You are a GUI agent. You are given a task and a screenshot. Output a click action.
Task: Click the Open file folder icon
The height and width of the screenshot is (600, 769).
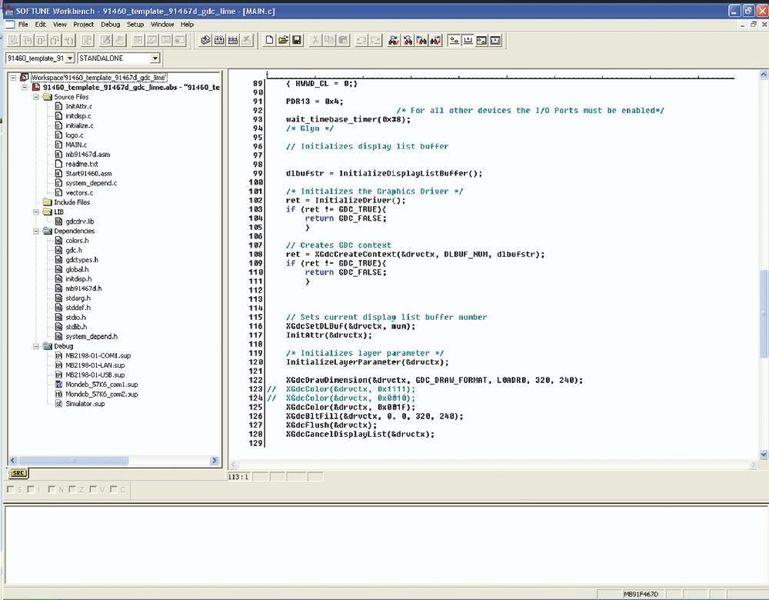pyautogui.click(x=283, y=40)
